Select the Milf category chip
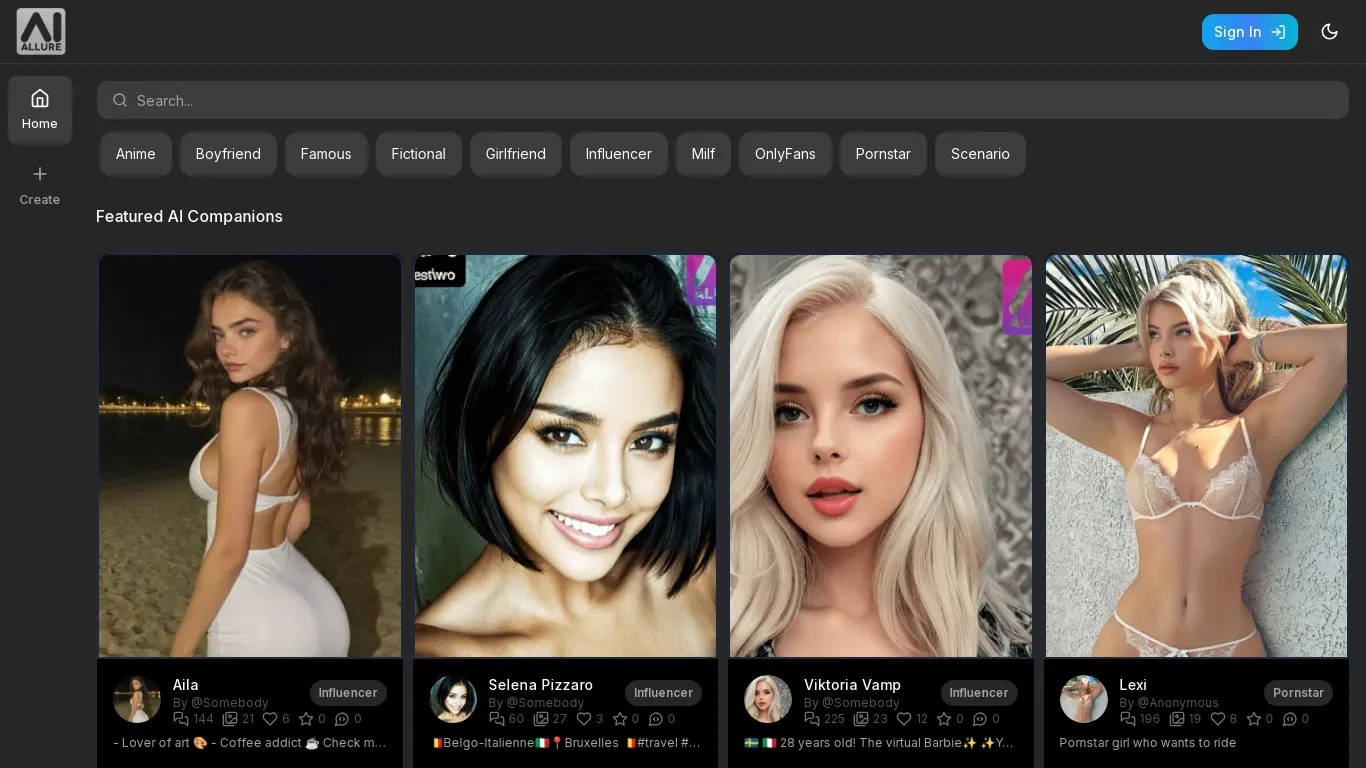The width and height of the screenshot is (1366, 768). 703,154
